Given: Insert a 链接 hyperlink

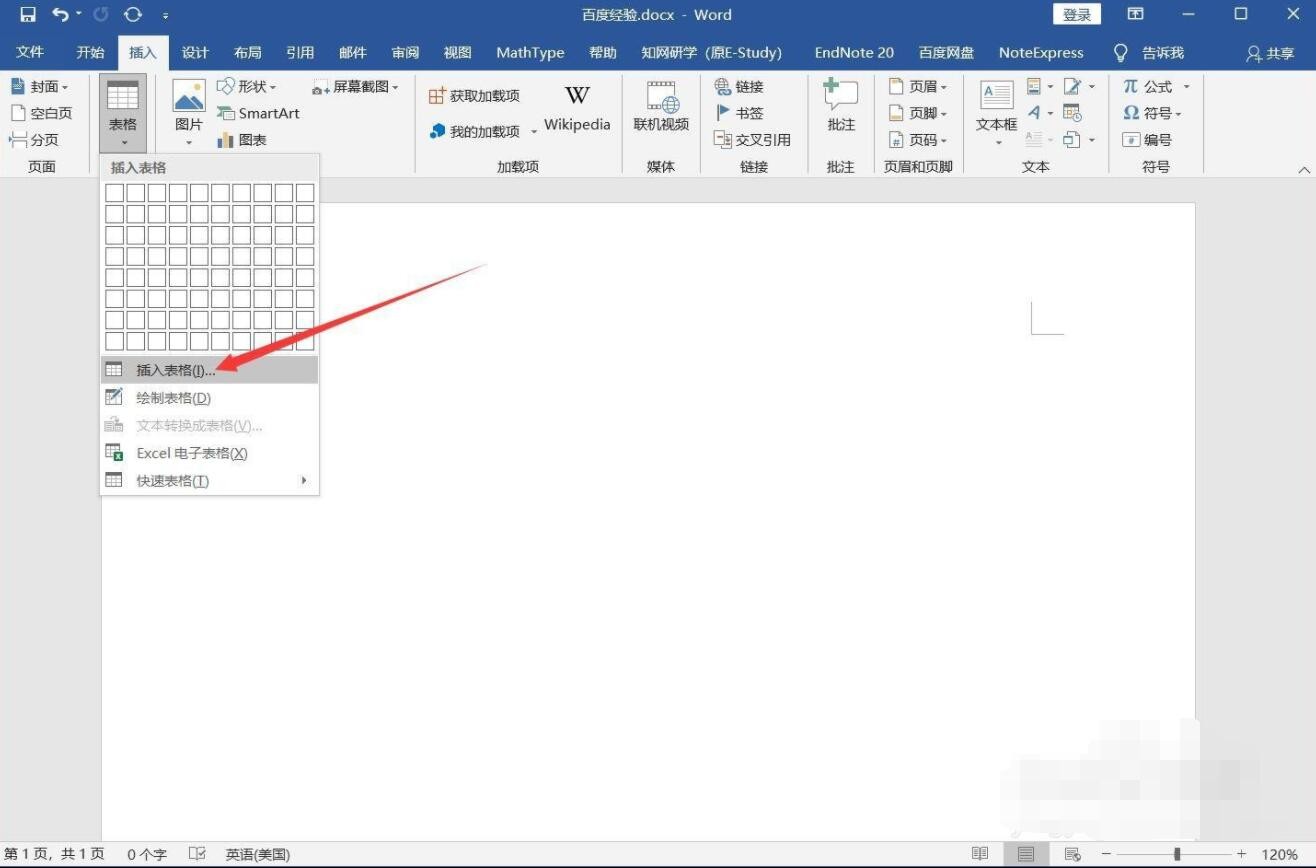Looking at the screenshot, I should click(739, 86).
